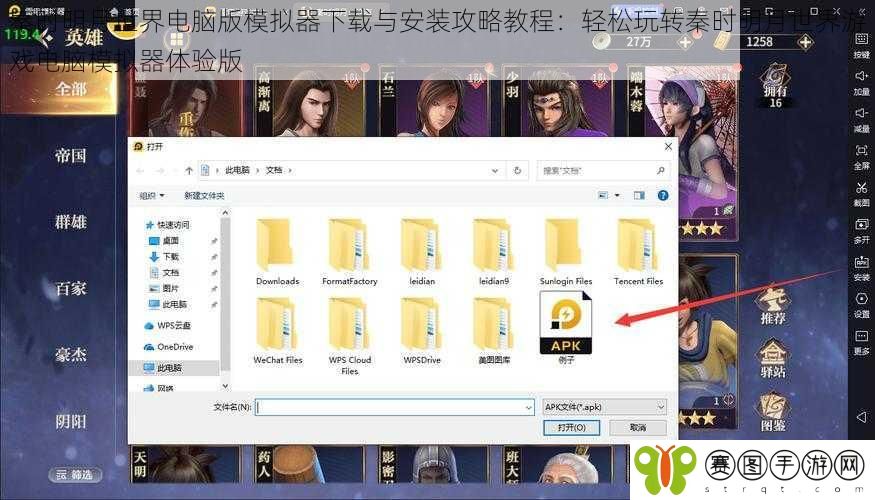Click the Android back triangle in sidebar

[862, 417]
